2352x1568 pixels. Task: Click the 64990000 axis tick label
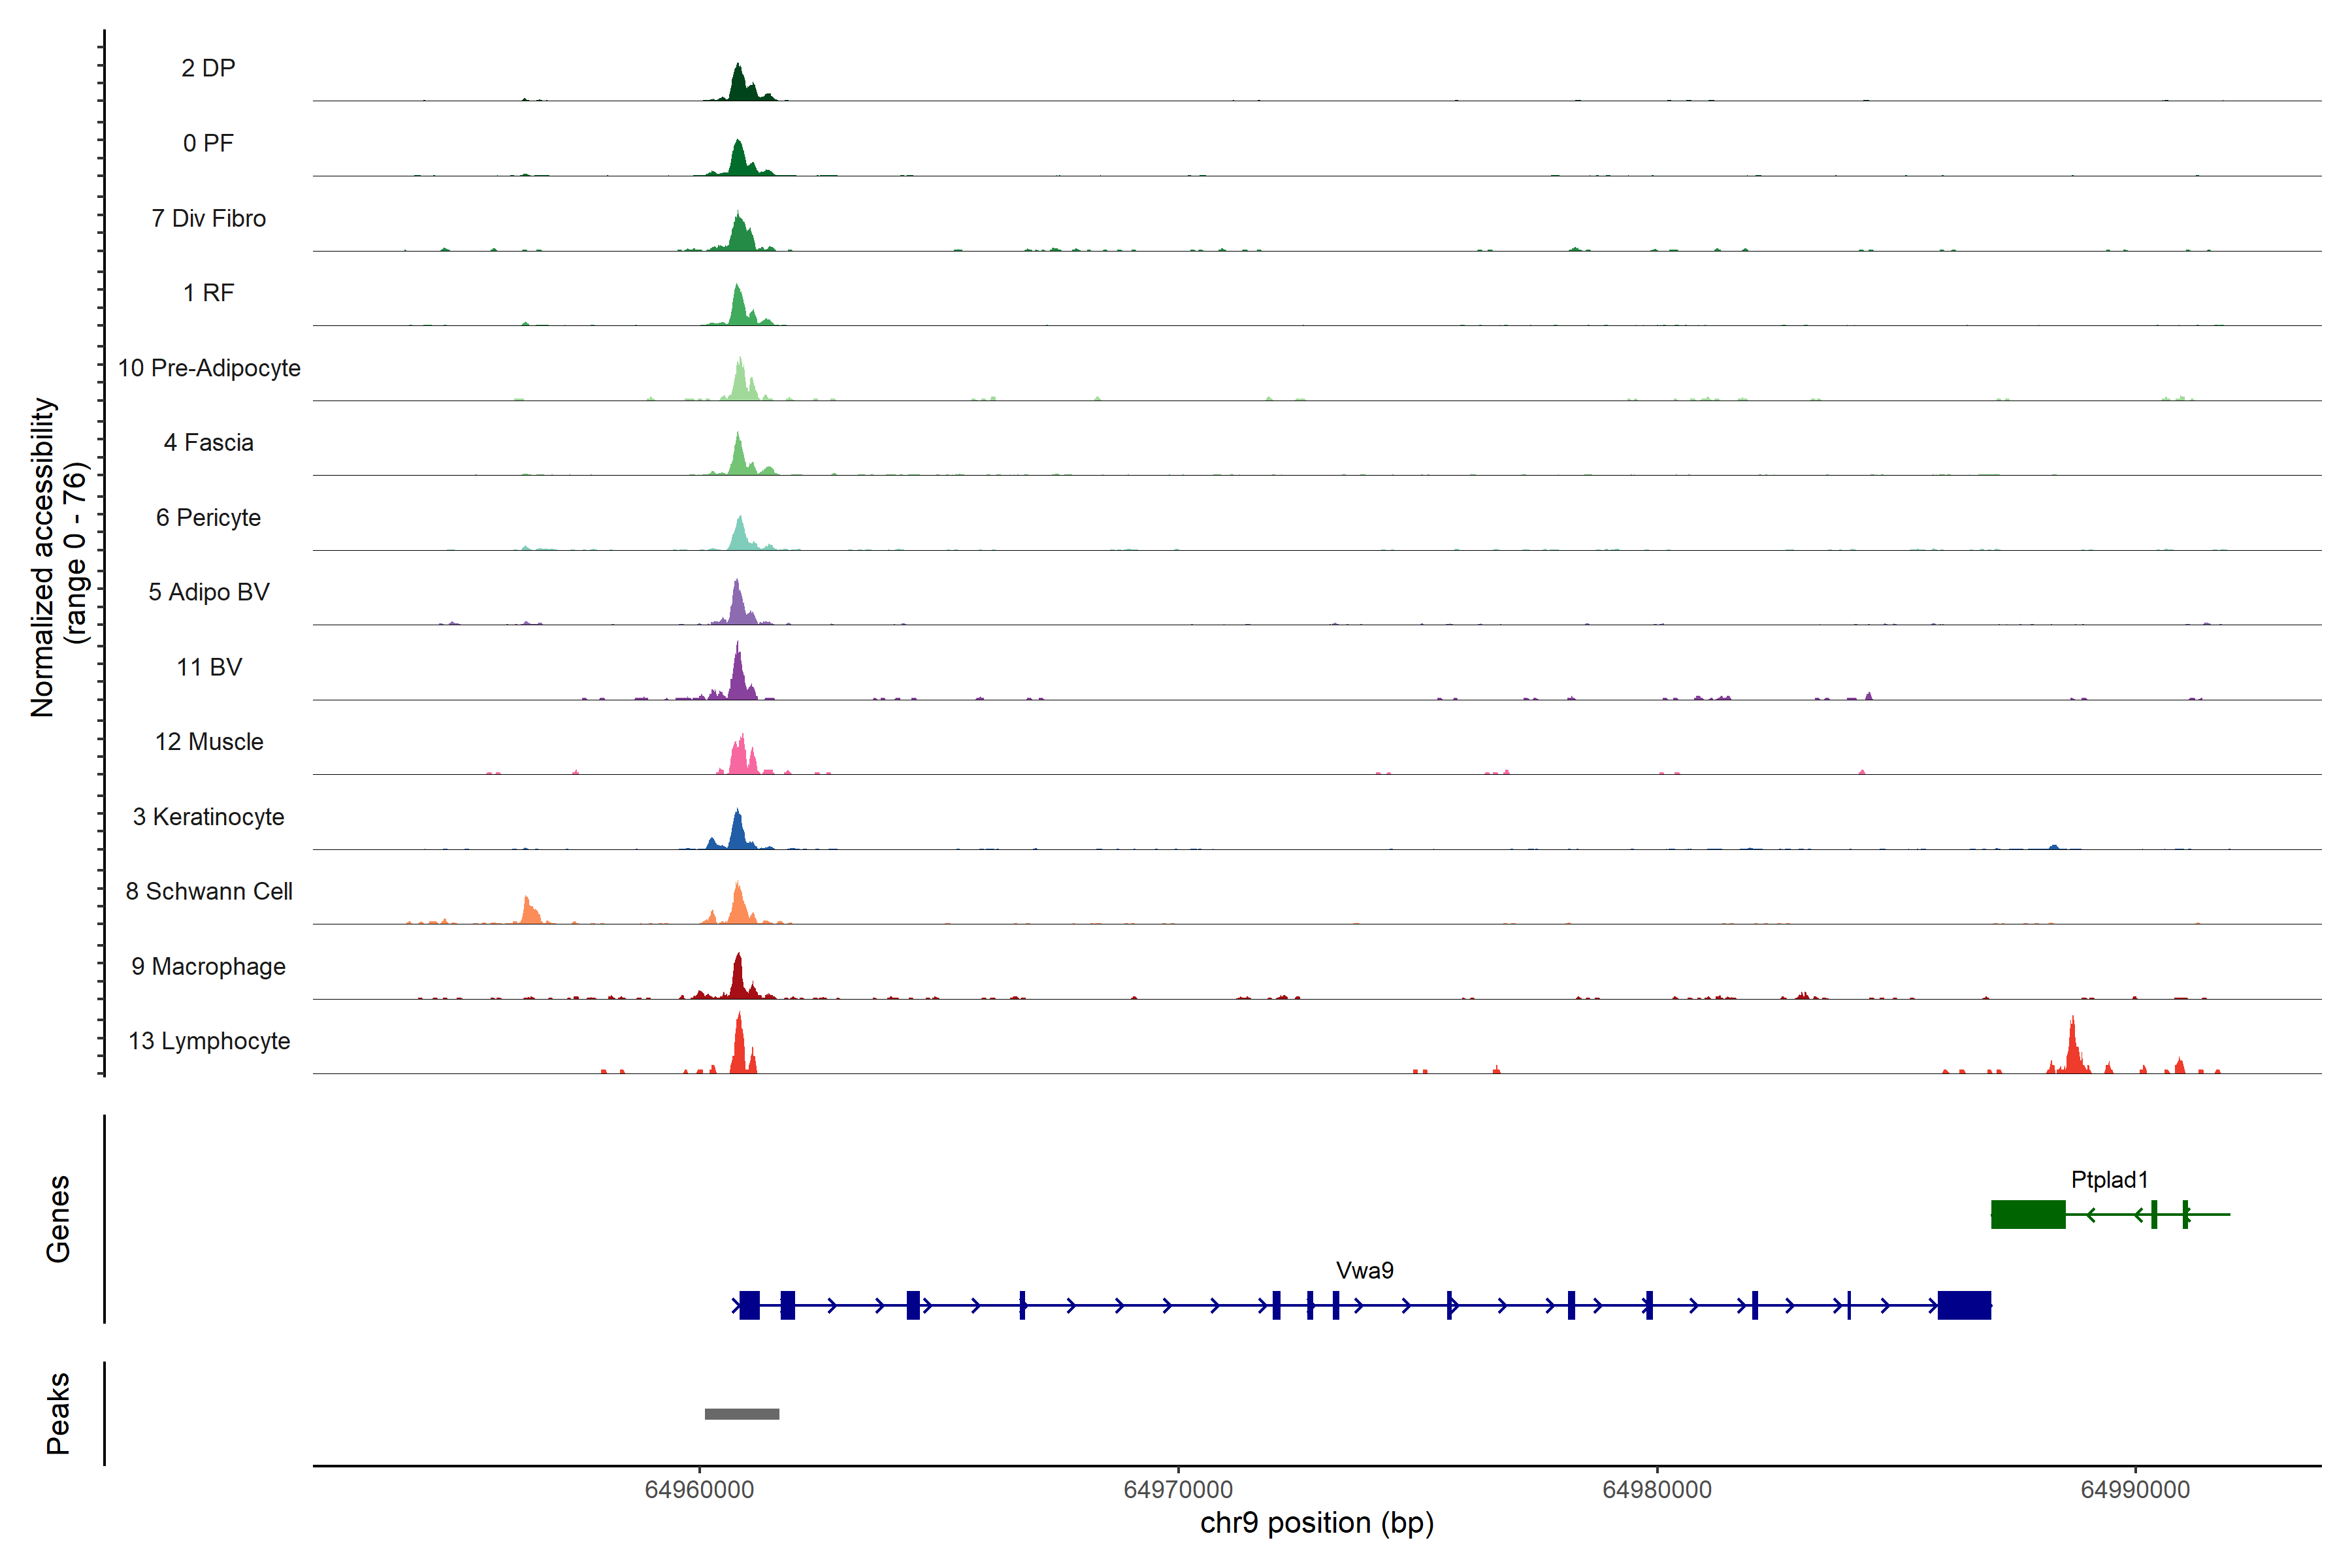(x=2135, y=1490)
